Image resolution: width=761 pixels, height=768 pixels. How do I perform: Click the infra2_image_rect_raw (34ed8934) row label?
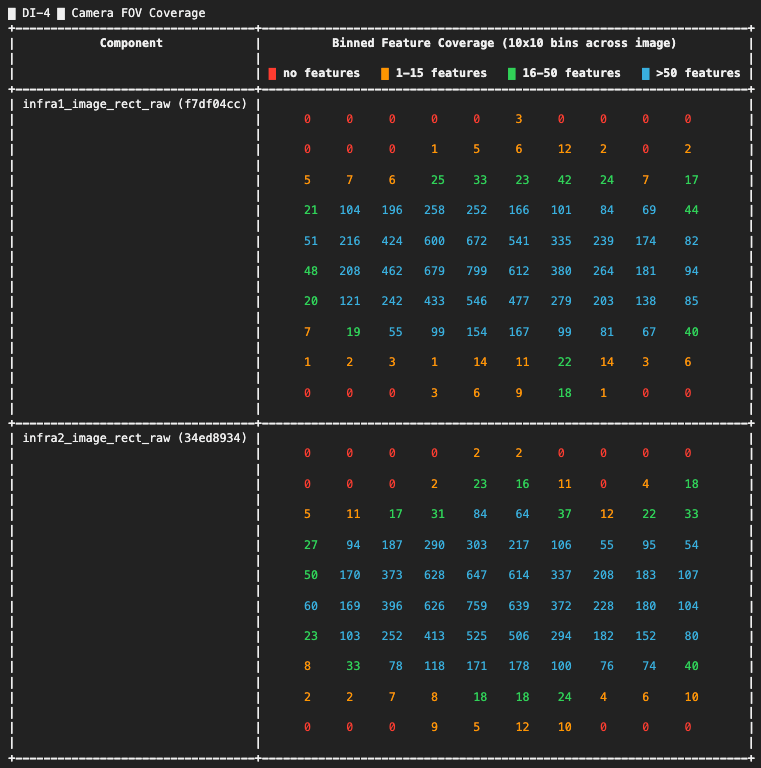pos(134,438)
